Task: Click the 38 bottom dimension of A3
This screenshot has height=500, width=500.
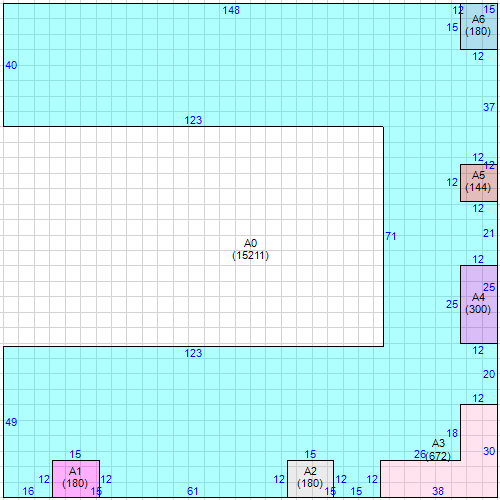Action: coord(438,491)
